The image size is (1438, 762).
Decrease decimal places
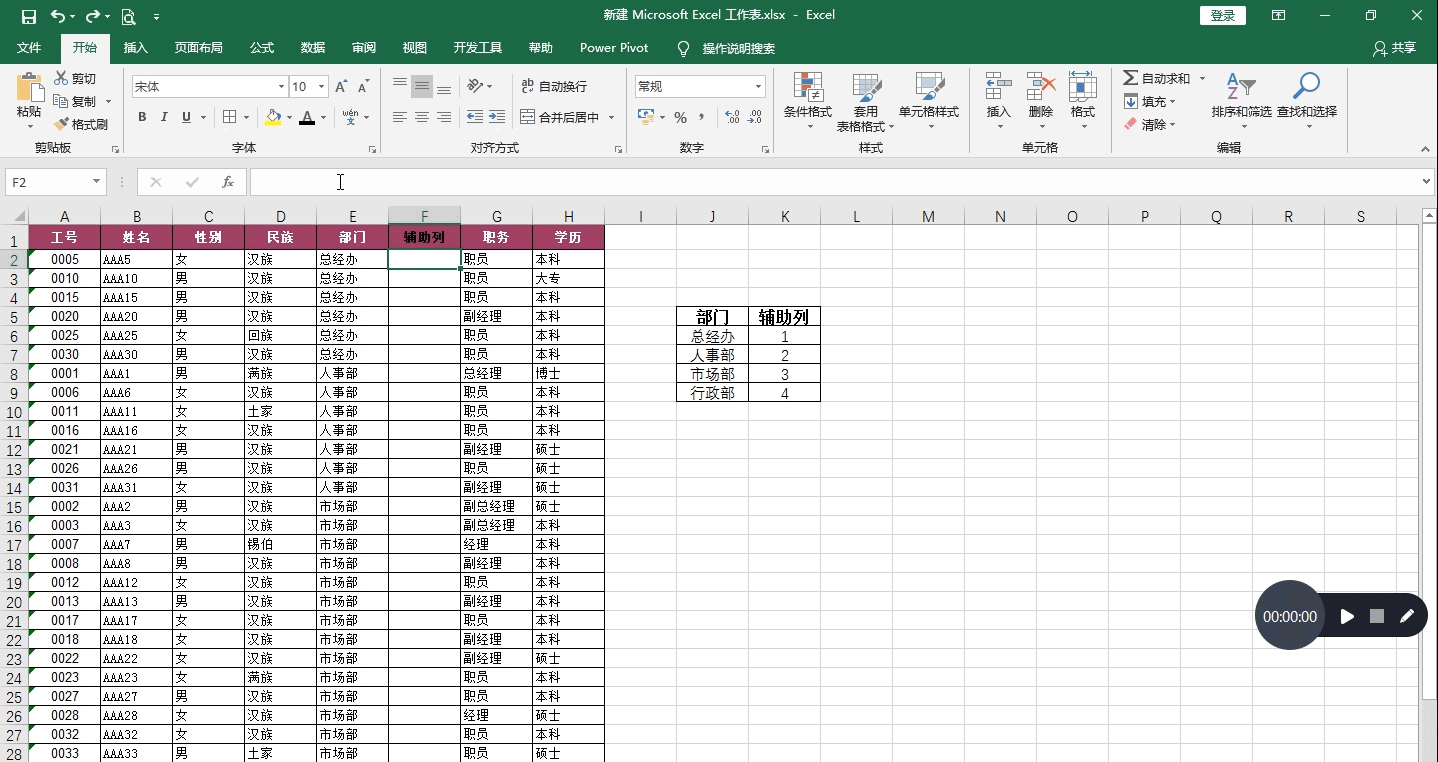click(755, 117)
